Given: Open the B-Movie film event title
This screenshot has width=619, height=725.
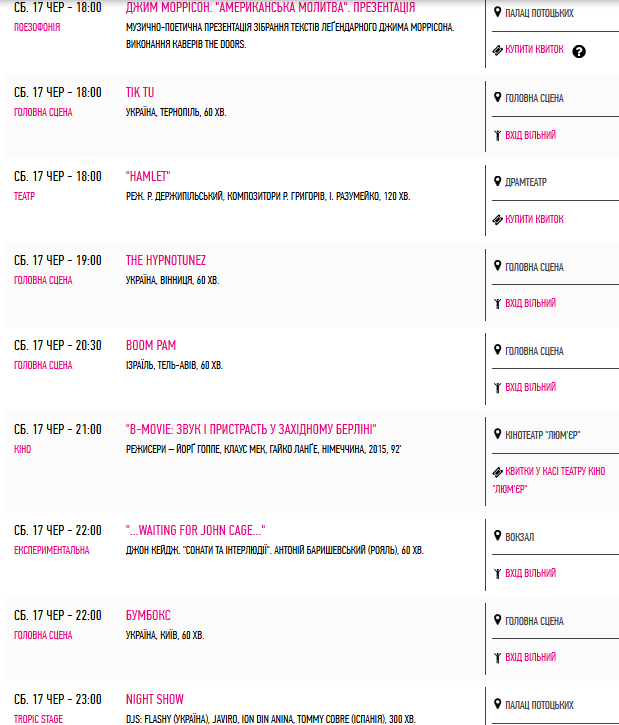Looking at the screenshot, I should (x=251, y=430).
